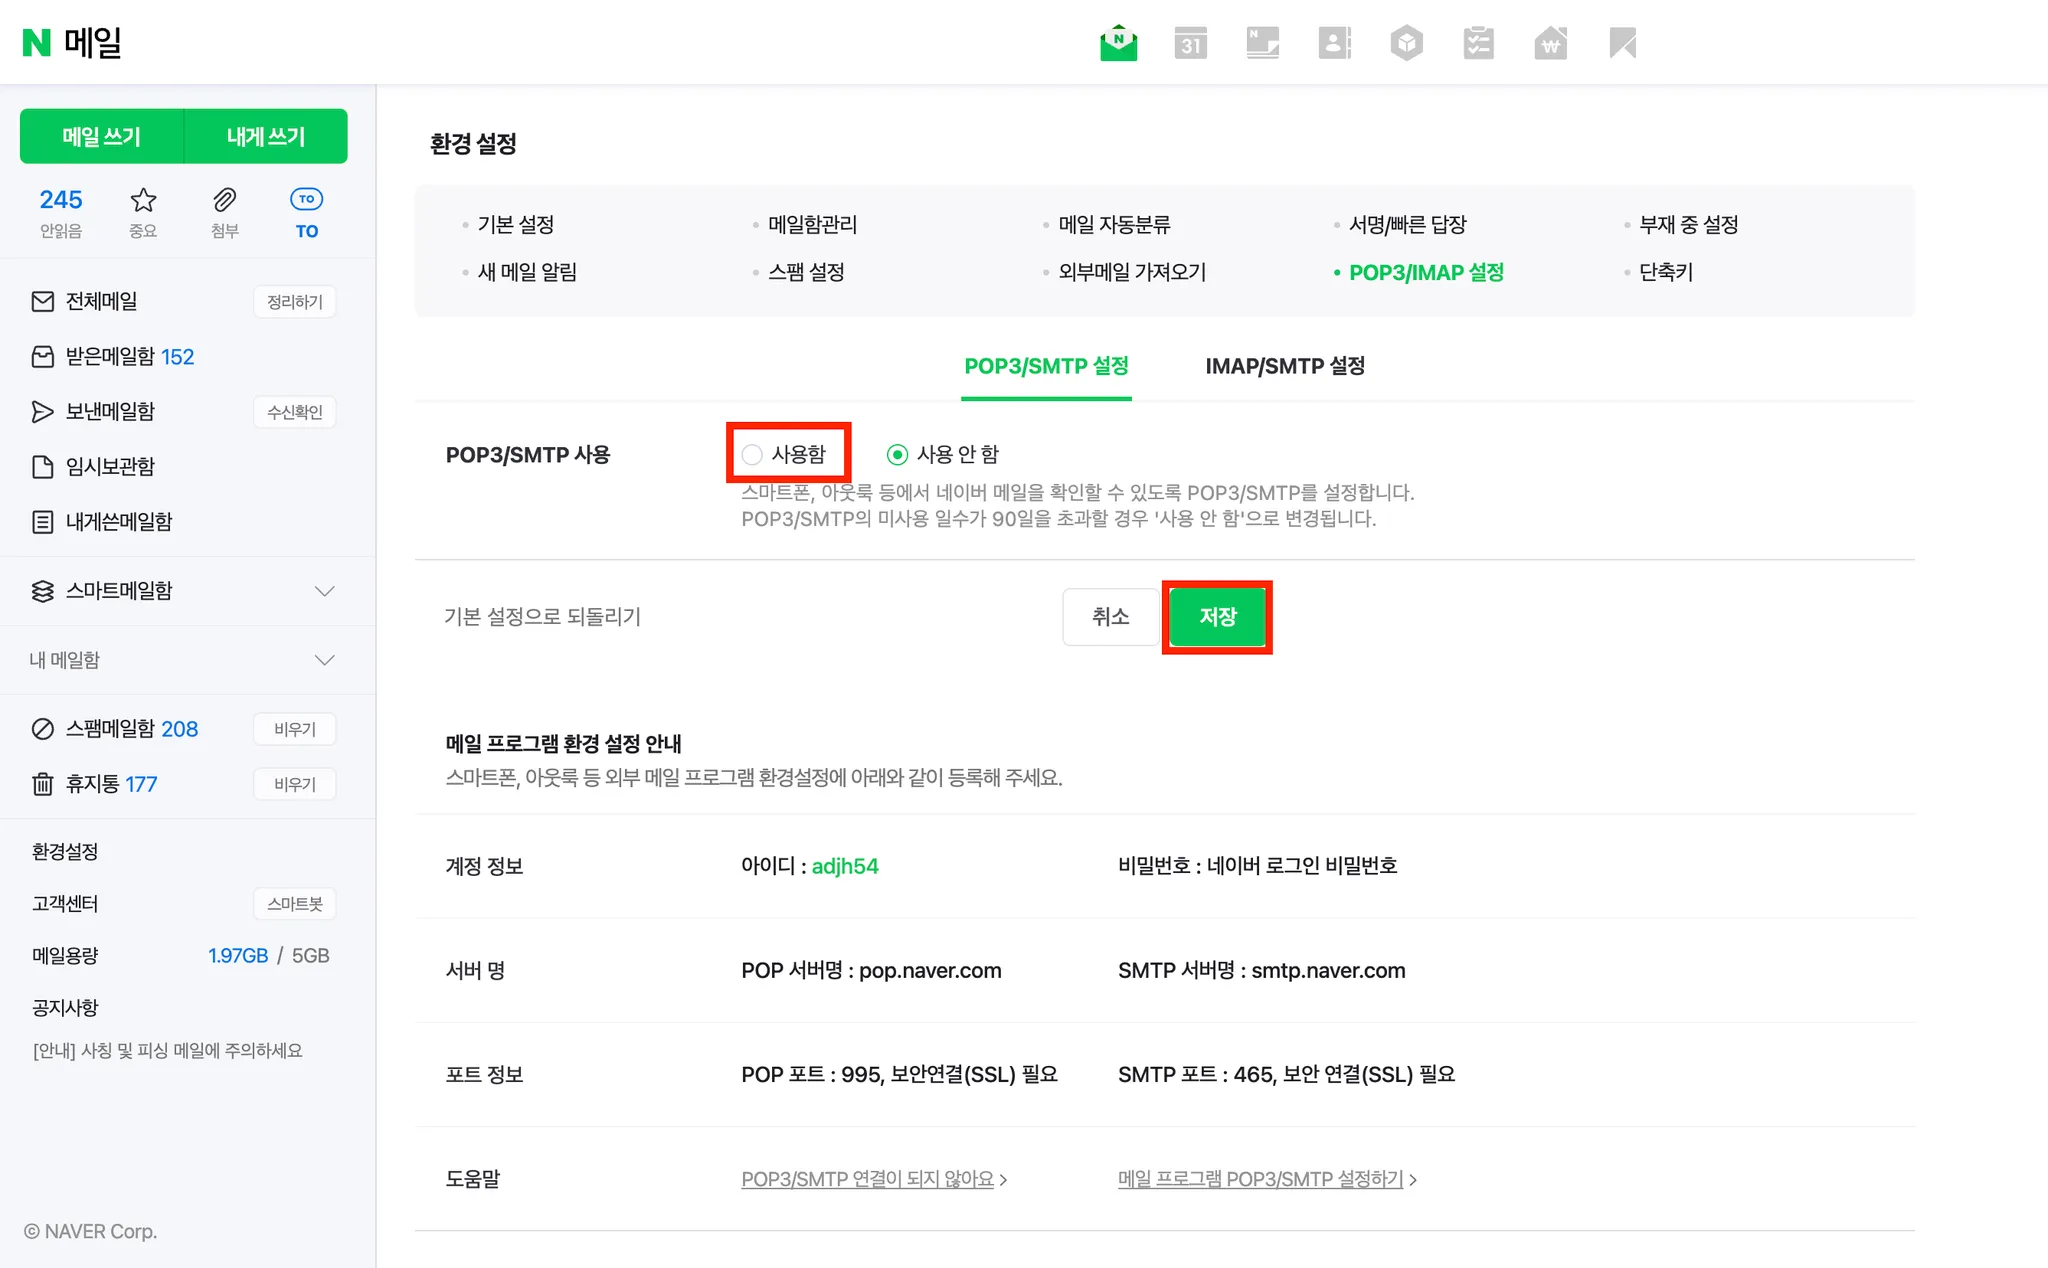Image resolution: width=2048 pixels, height=1268 pixels.
Task: Filter mails with attachments via paperclip icon
Action: (225, 200)
